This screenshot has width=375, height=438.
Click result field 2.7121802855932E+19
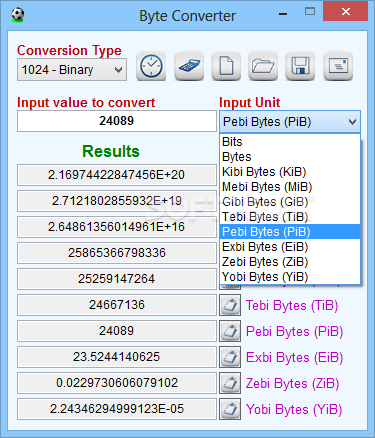pos(117,201)
